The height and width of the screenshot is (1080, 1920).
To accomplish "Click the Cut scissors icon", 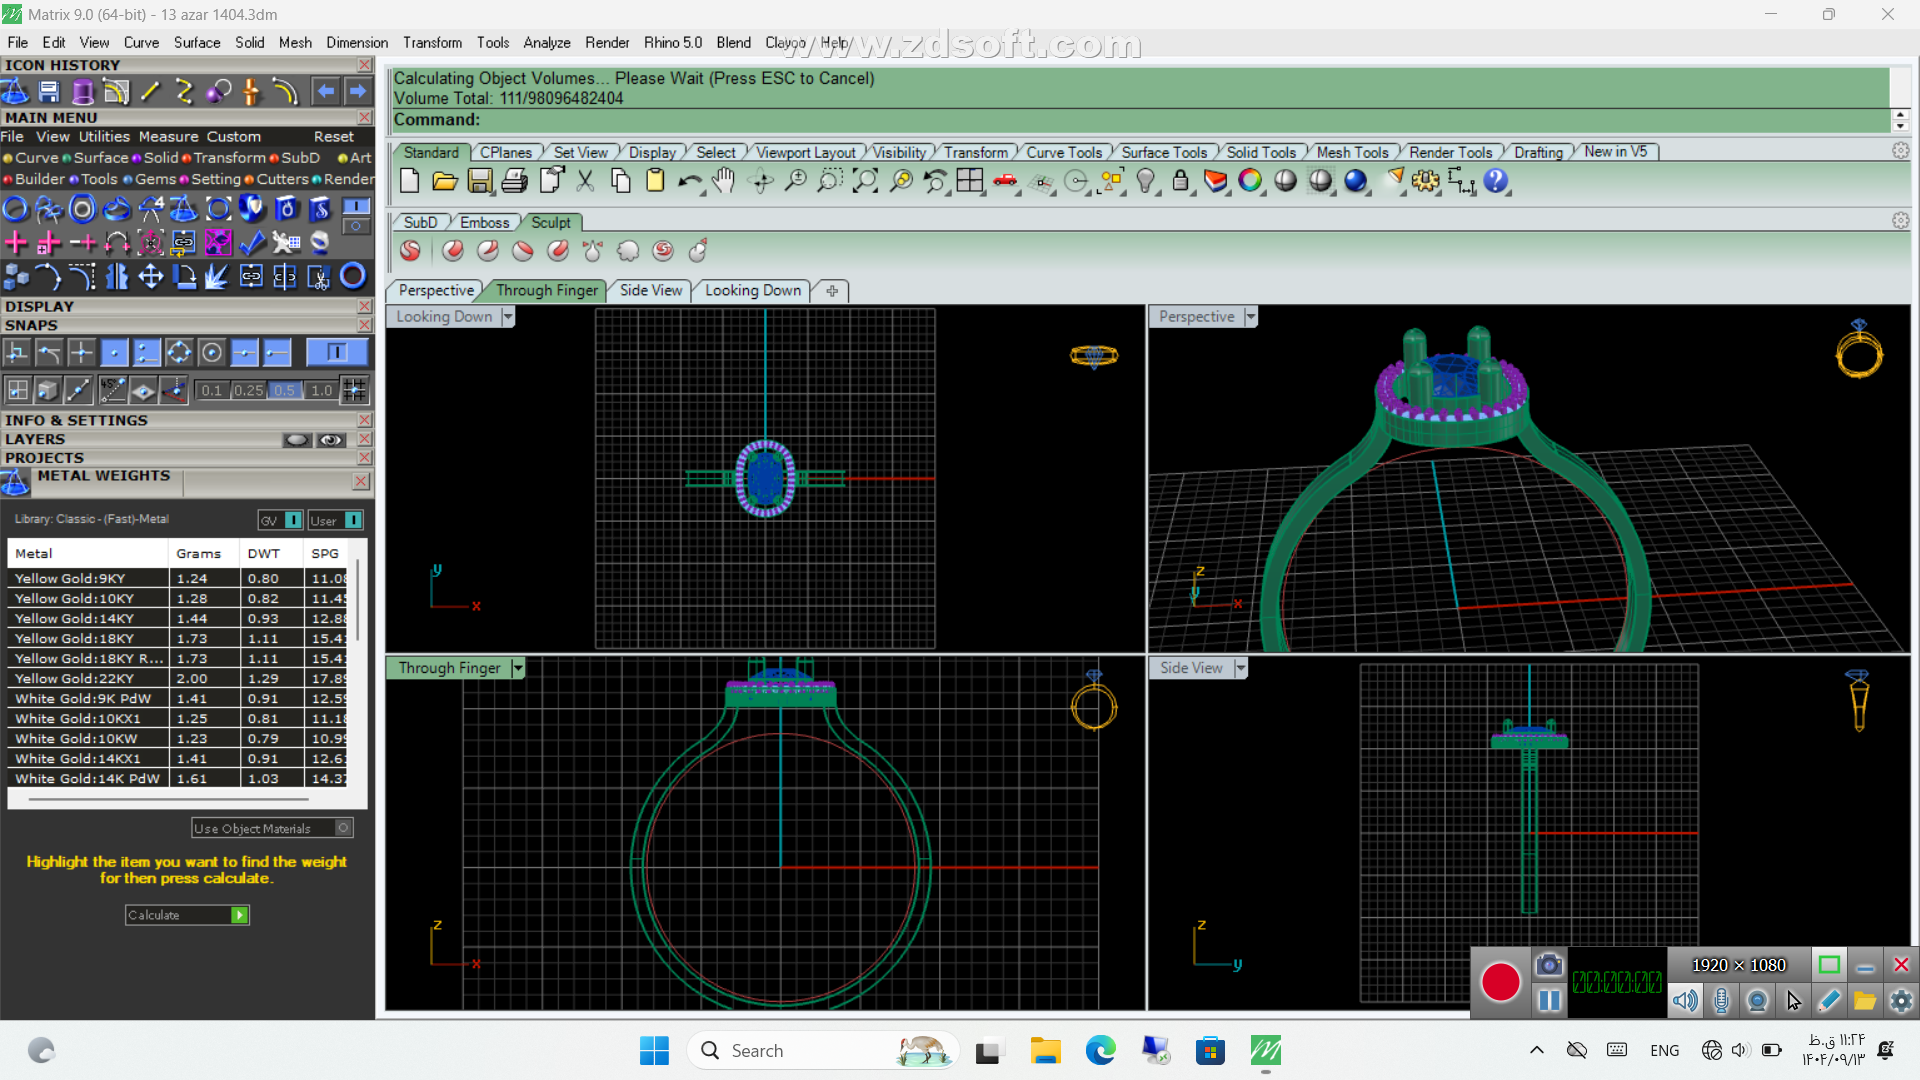I will (585, 181).
